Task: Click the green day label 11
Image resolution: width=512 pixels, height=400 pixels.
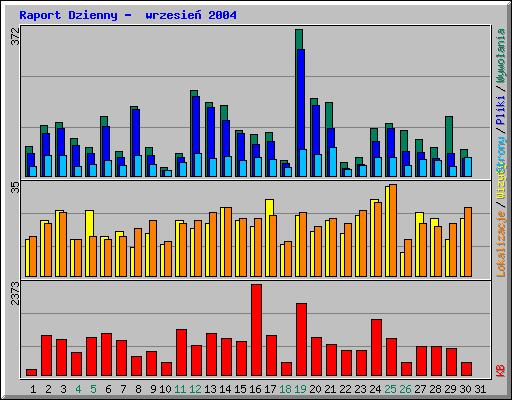Action: [180, 389]
